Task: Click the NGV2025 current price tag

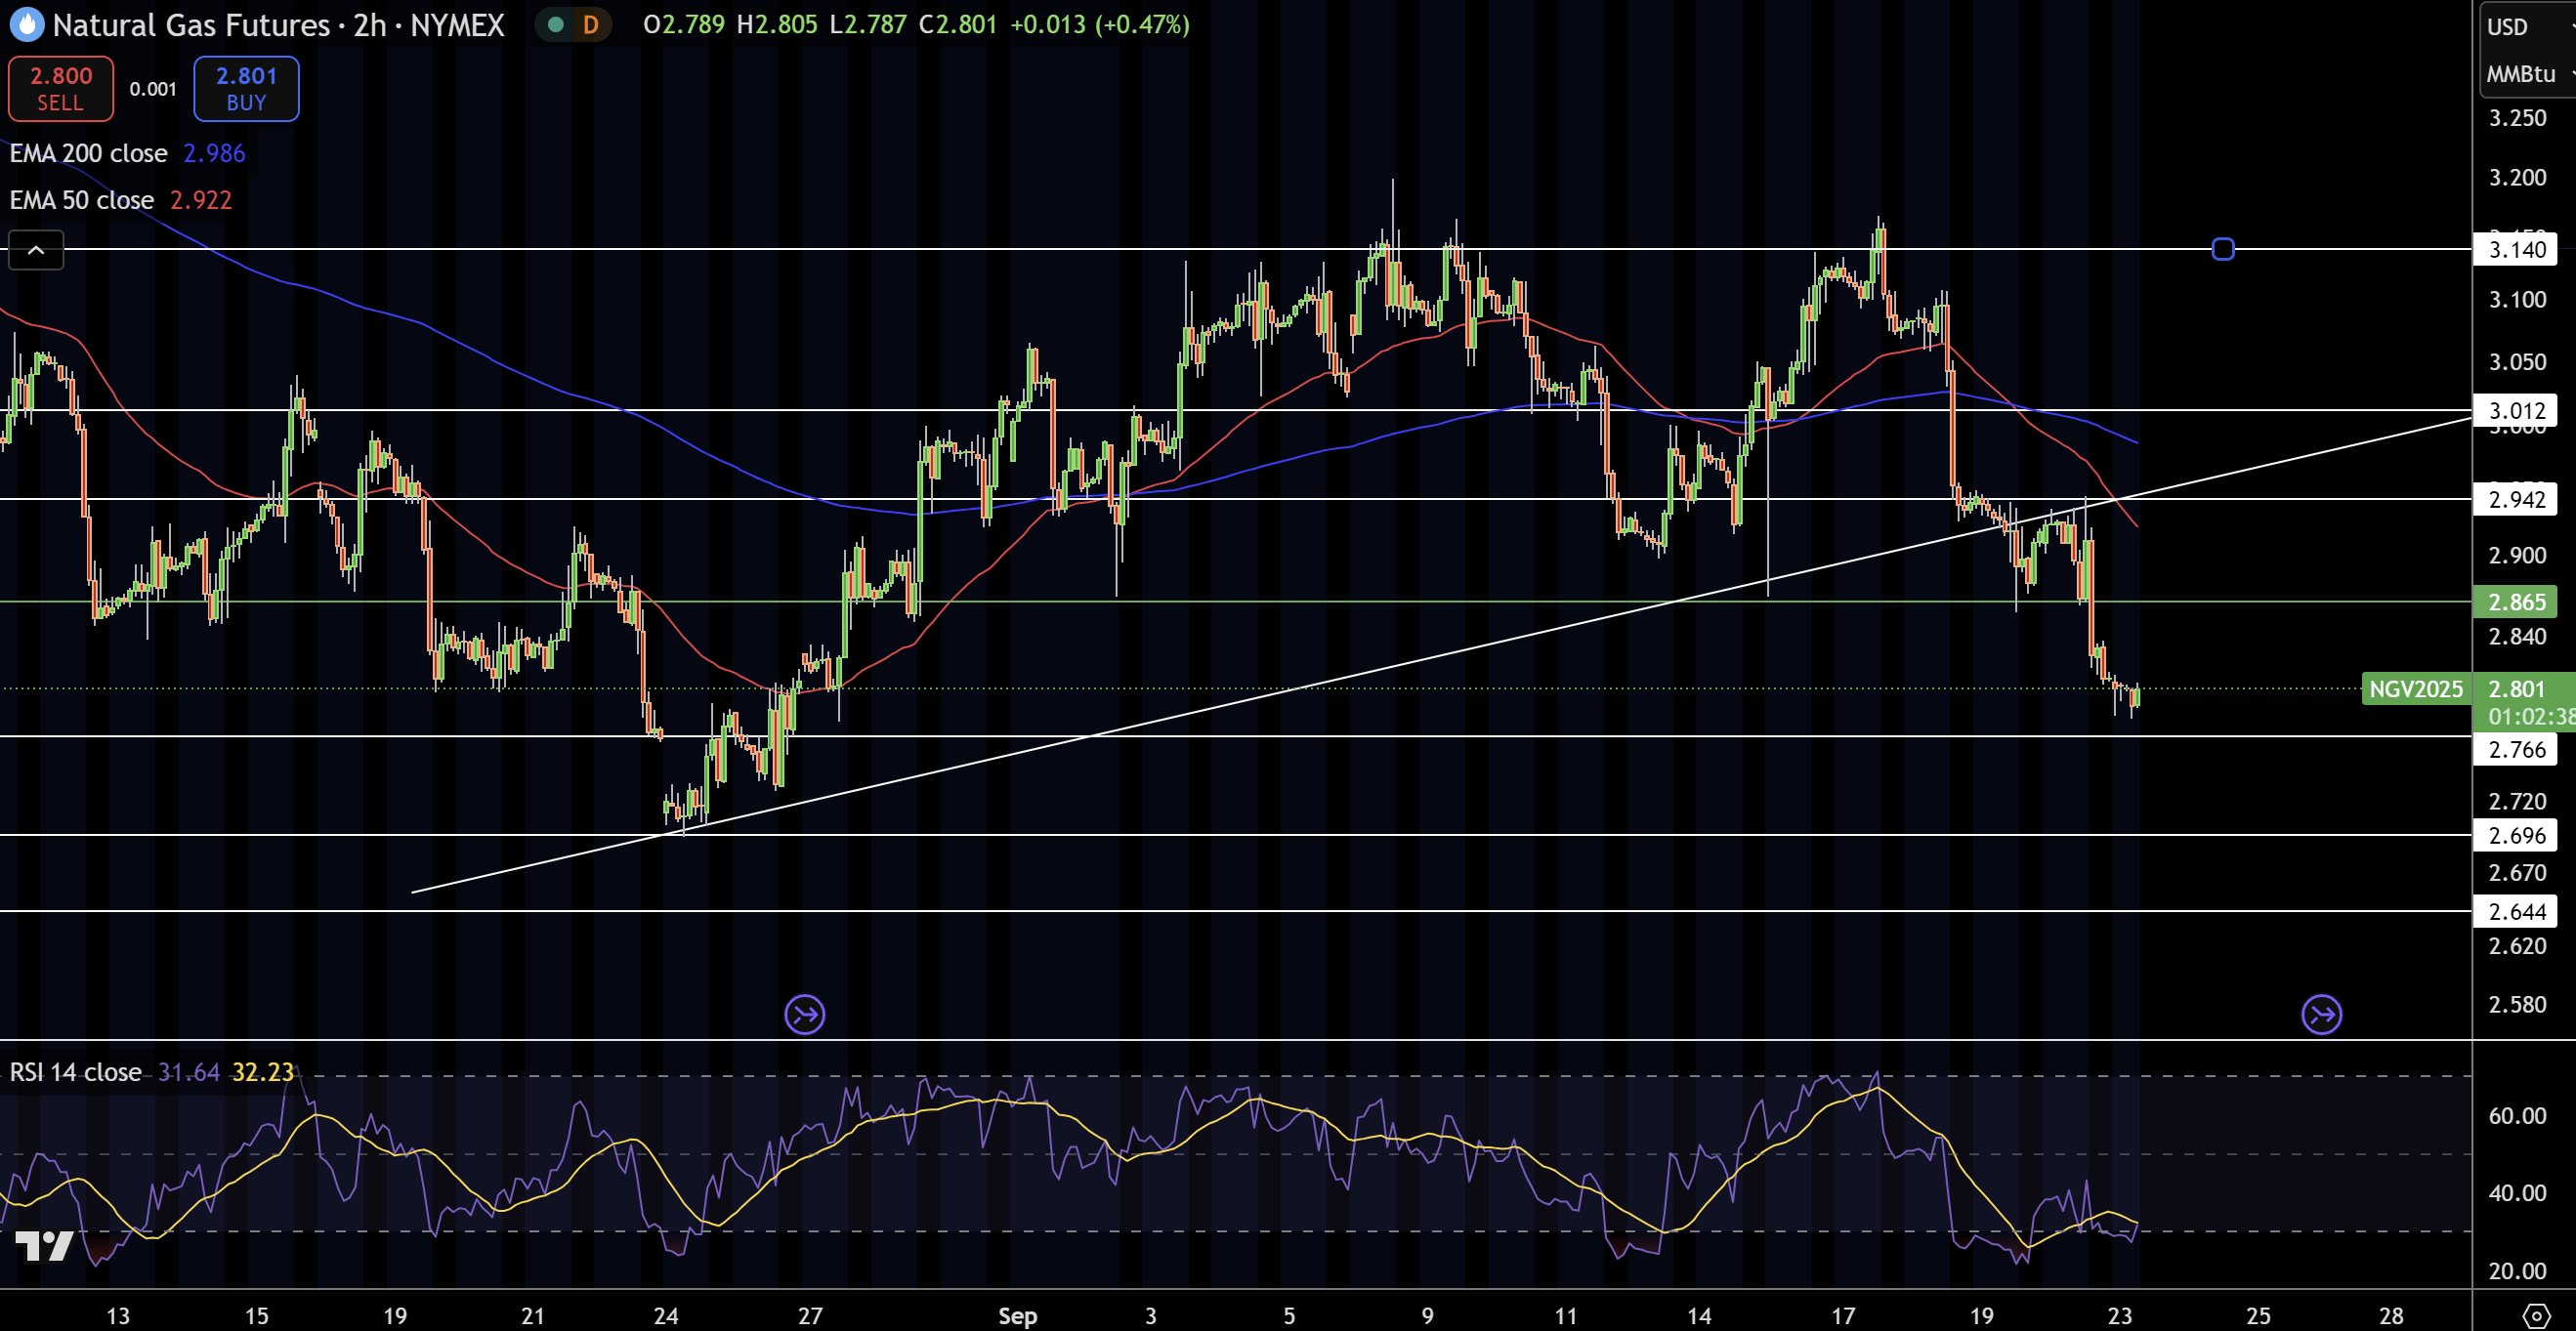Action: pyautogui.click(x=2415, y=689)
